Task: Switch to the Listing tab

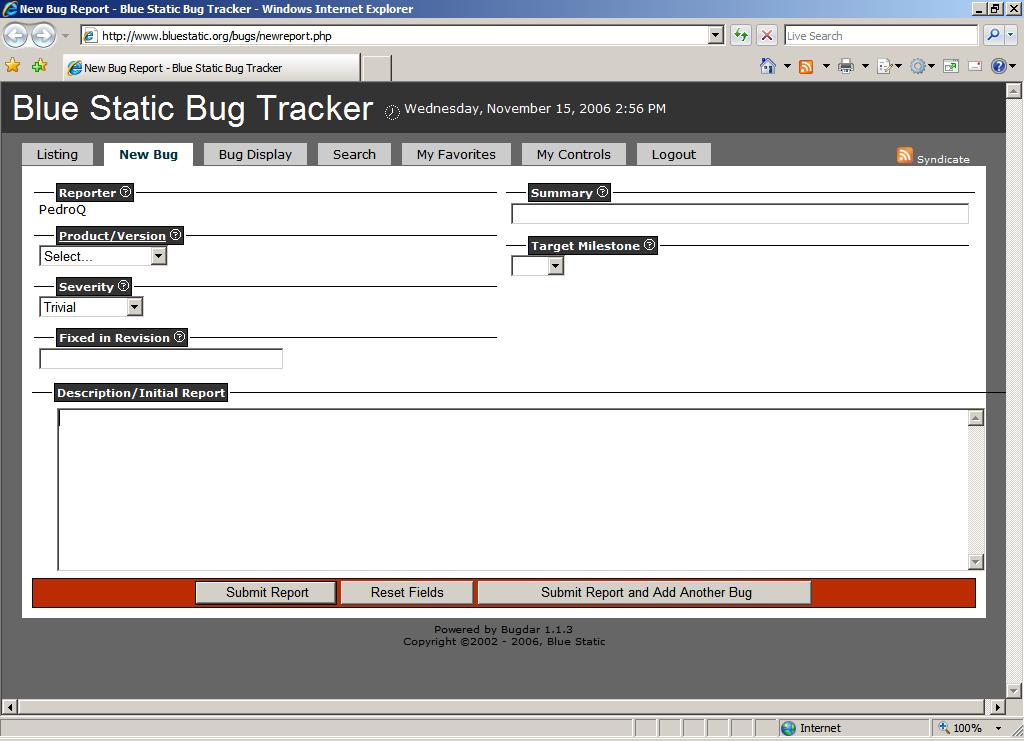Action: pyautogui.click(x=57, y=154)
